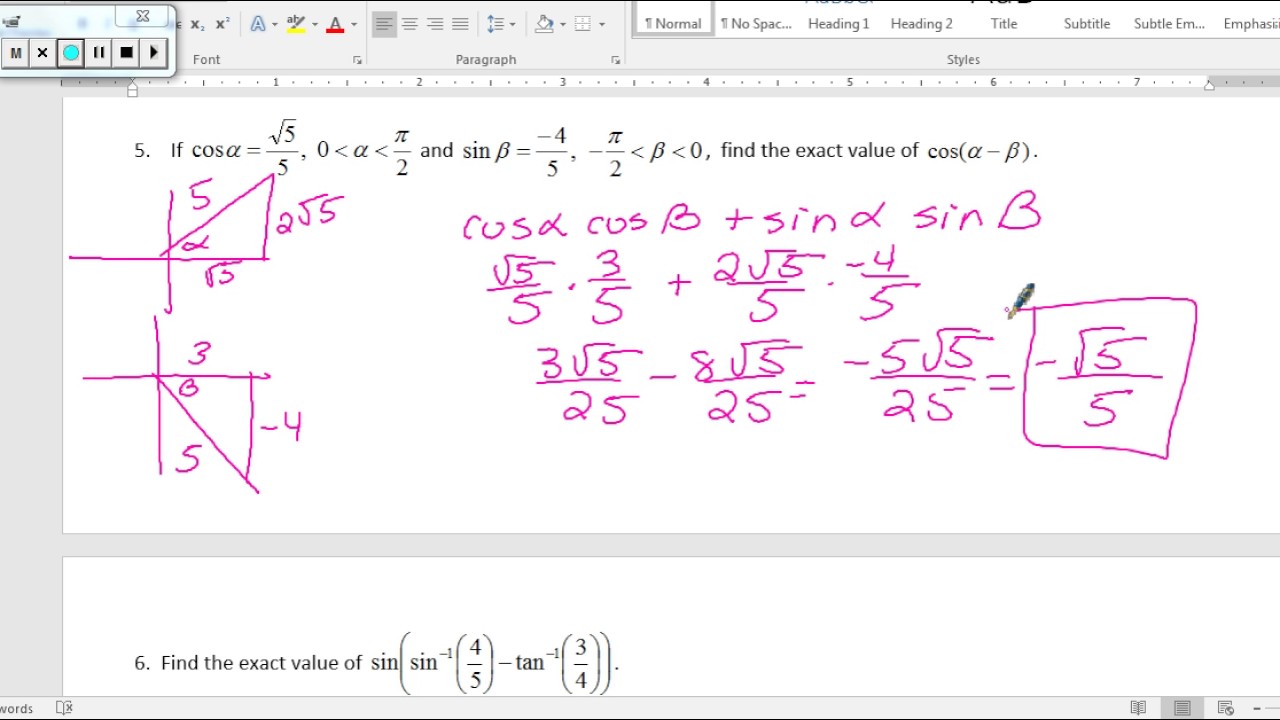Expand font color dropdown arrow
1280x720 pixels.
[x=354, y=24]
